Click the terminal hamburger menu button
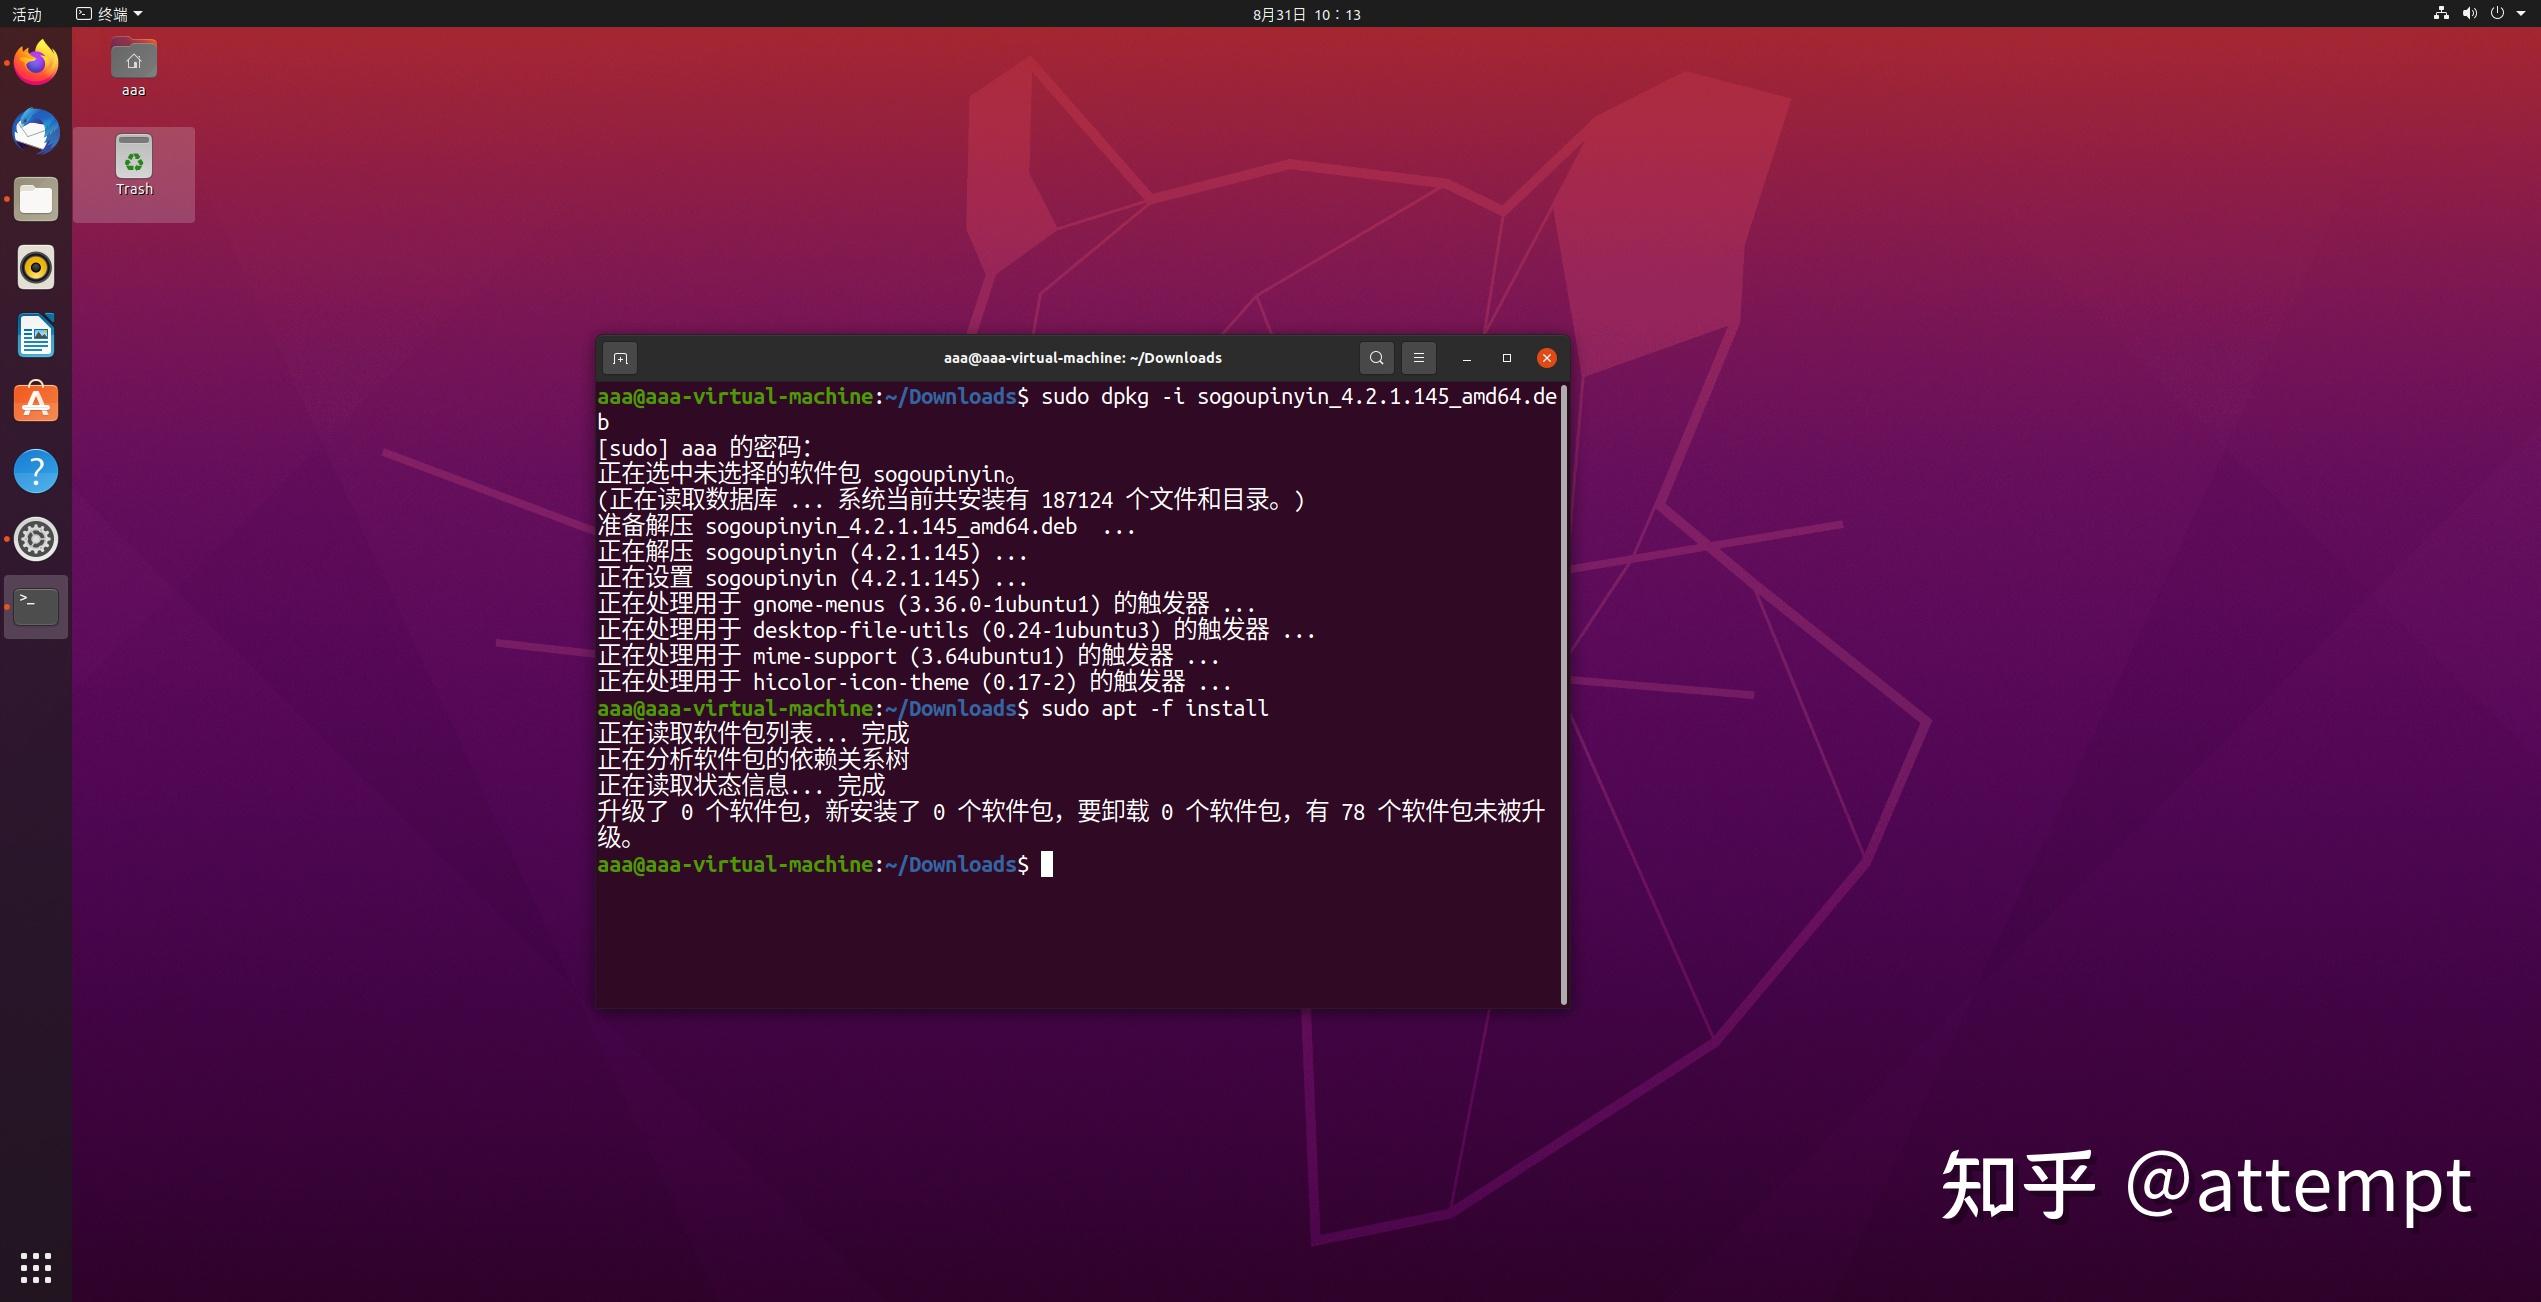Screen dimensions: 2541x1302 [x=1417, y=357]
